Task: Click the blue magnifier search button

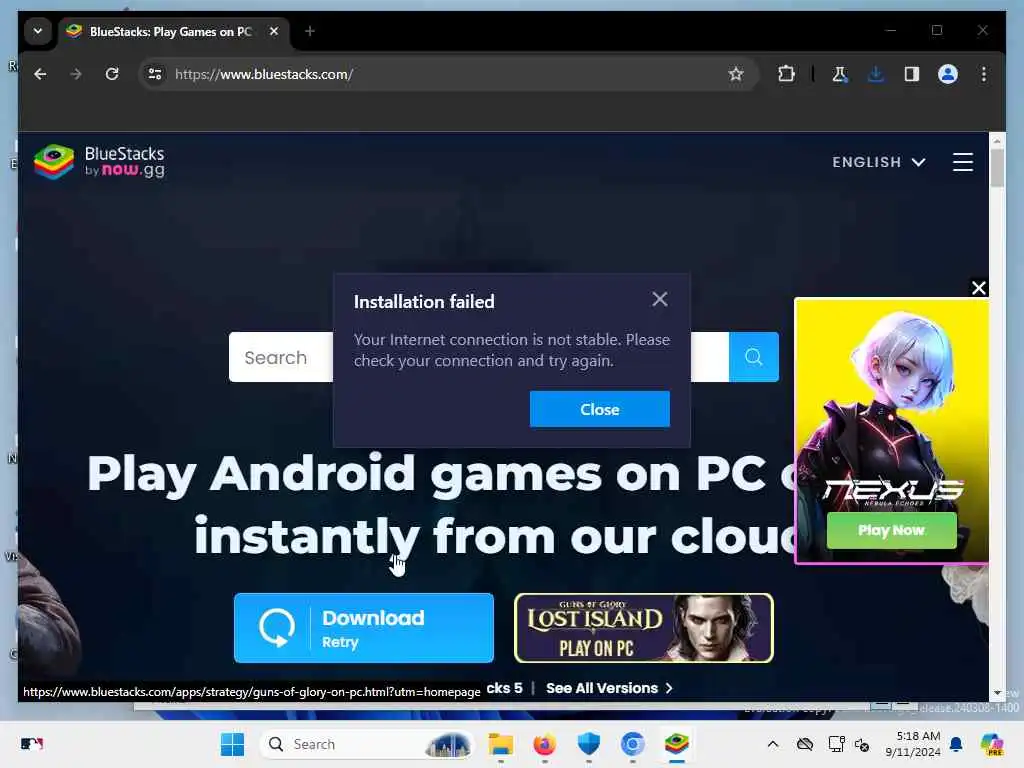Action: pyautogui.click(x=754, y=357)
